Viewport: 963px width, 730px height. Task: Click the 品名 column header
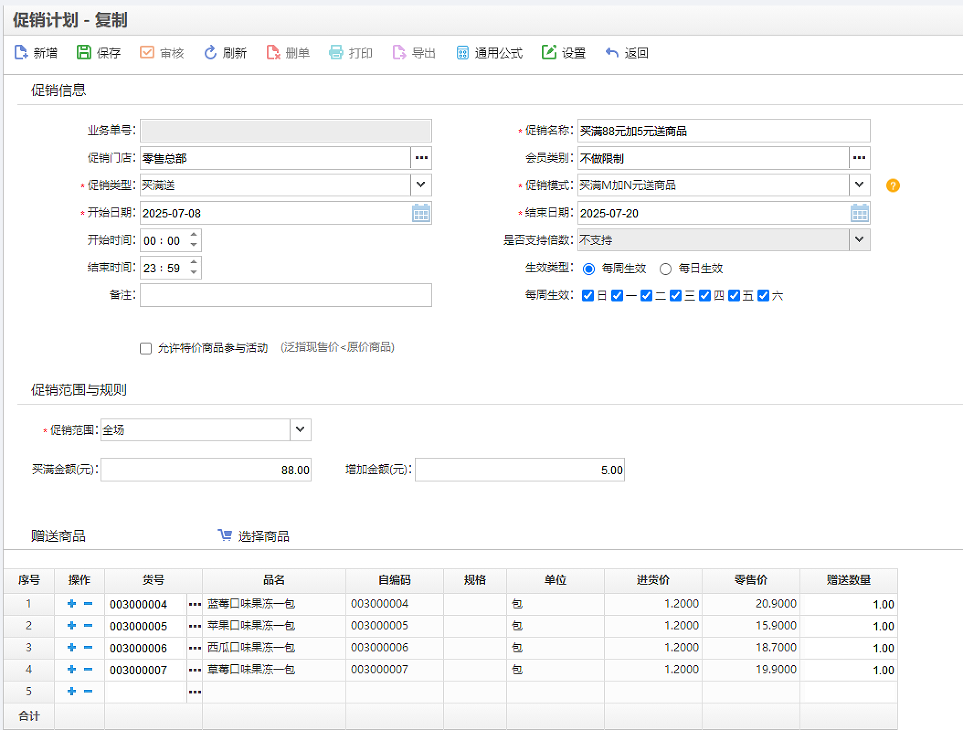[x=274, y=580]
